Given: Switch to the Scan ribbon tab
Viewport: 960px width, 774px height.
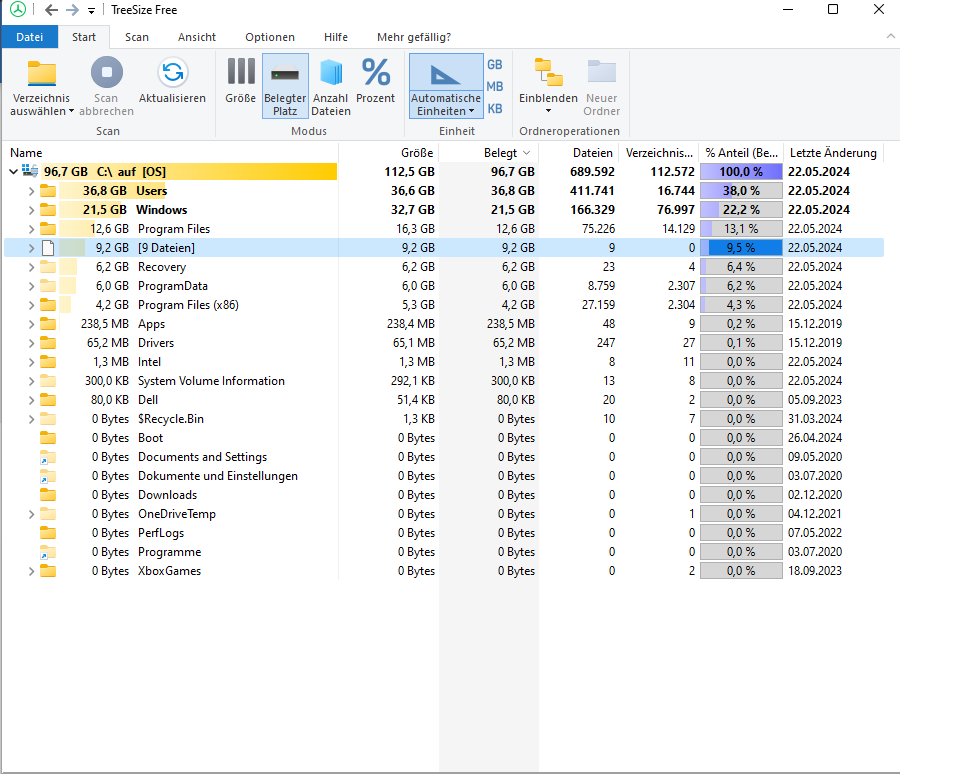Looking at the screenshot, I should click(137, 37).
